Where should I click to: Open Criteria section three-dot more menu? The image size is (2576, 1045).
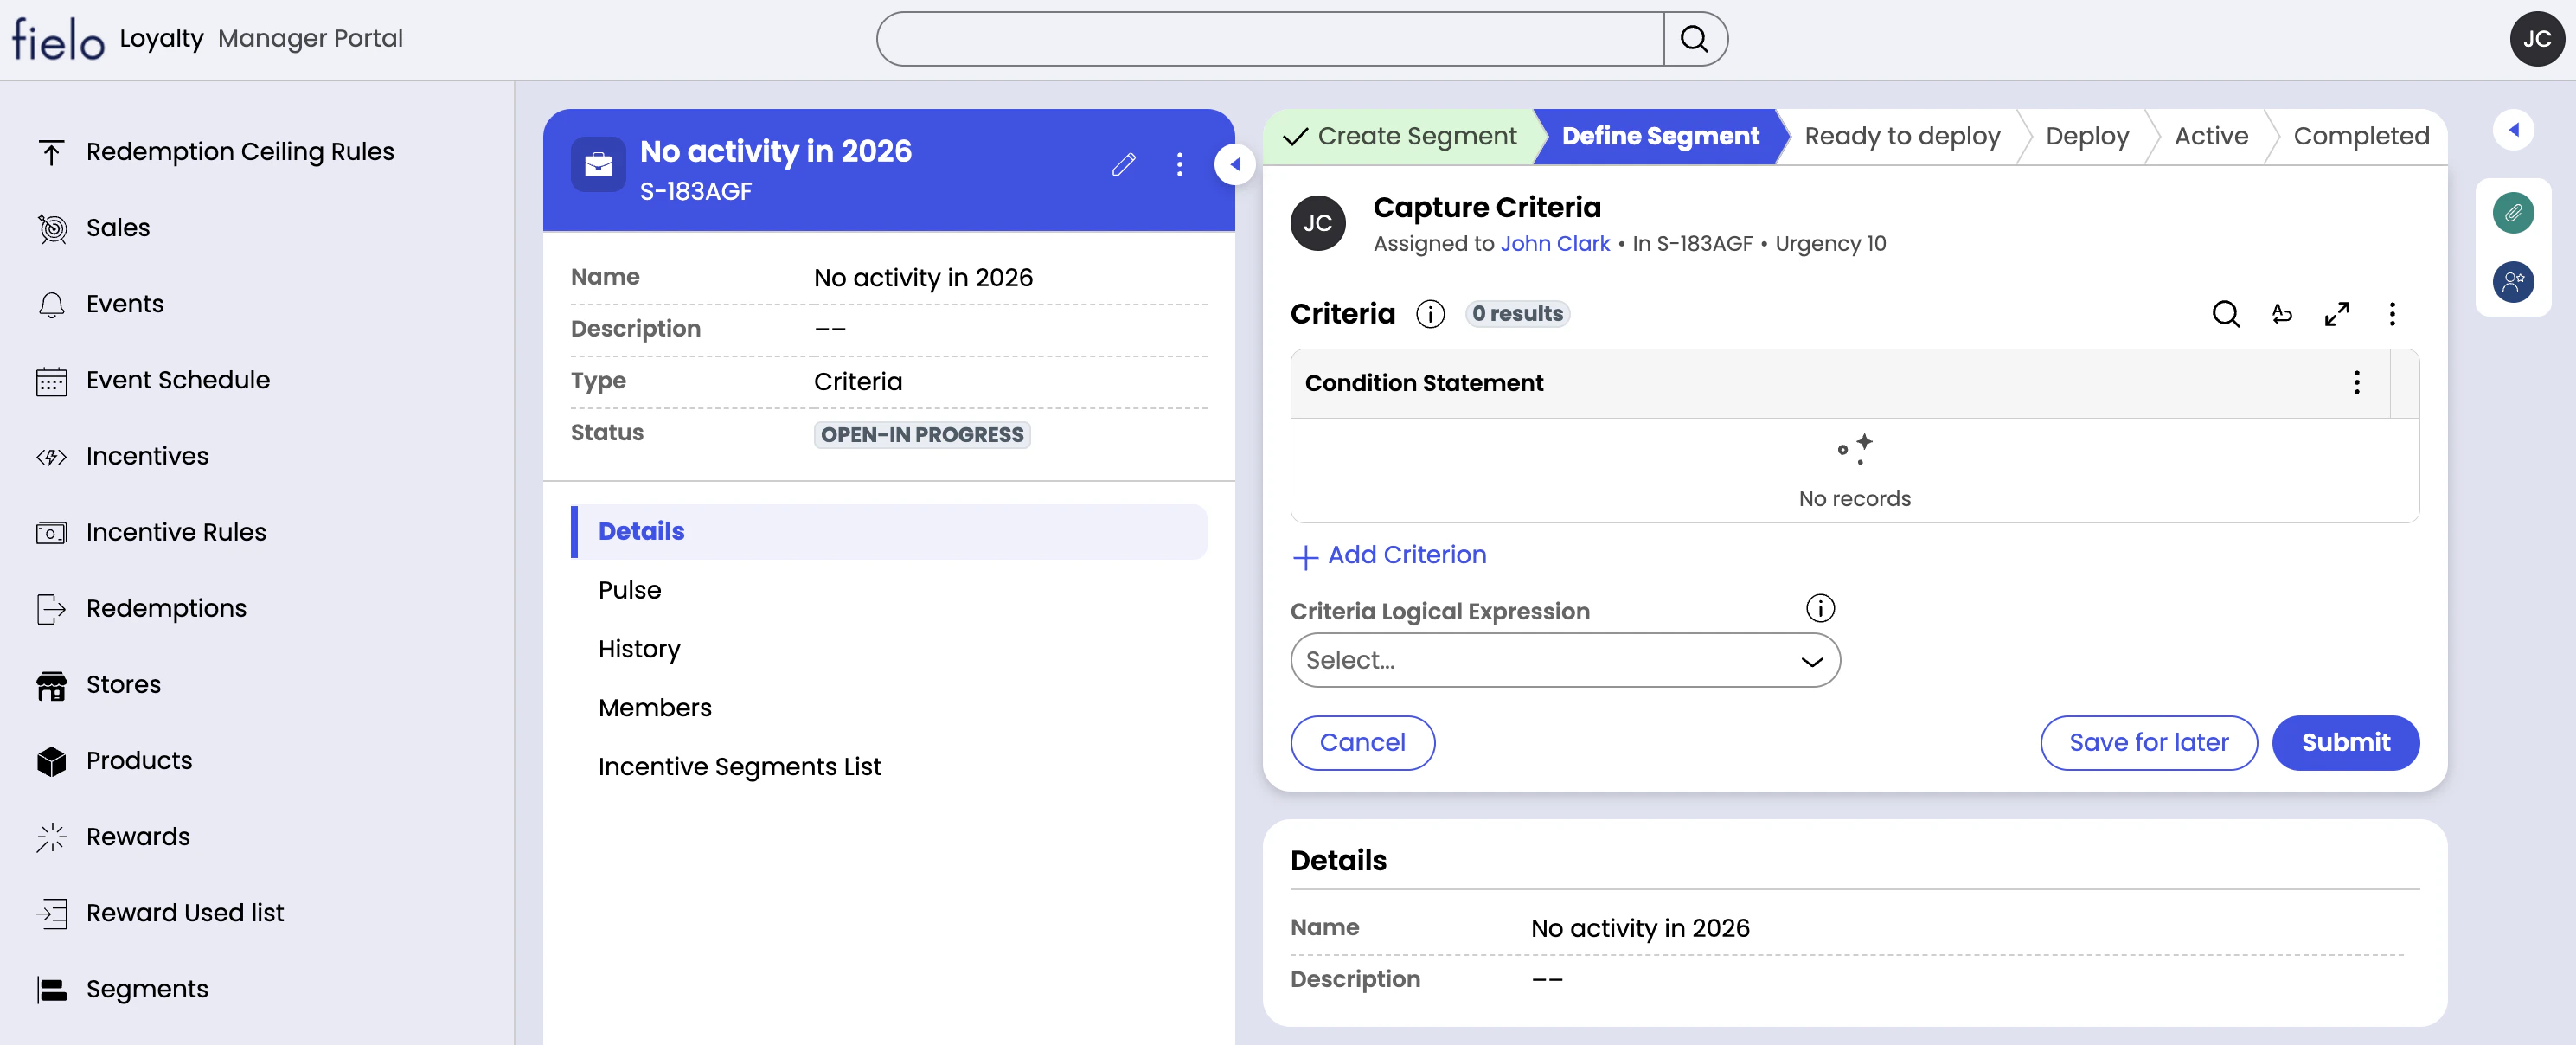[2391, 314]
